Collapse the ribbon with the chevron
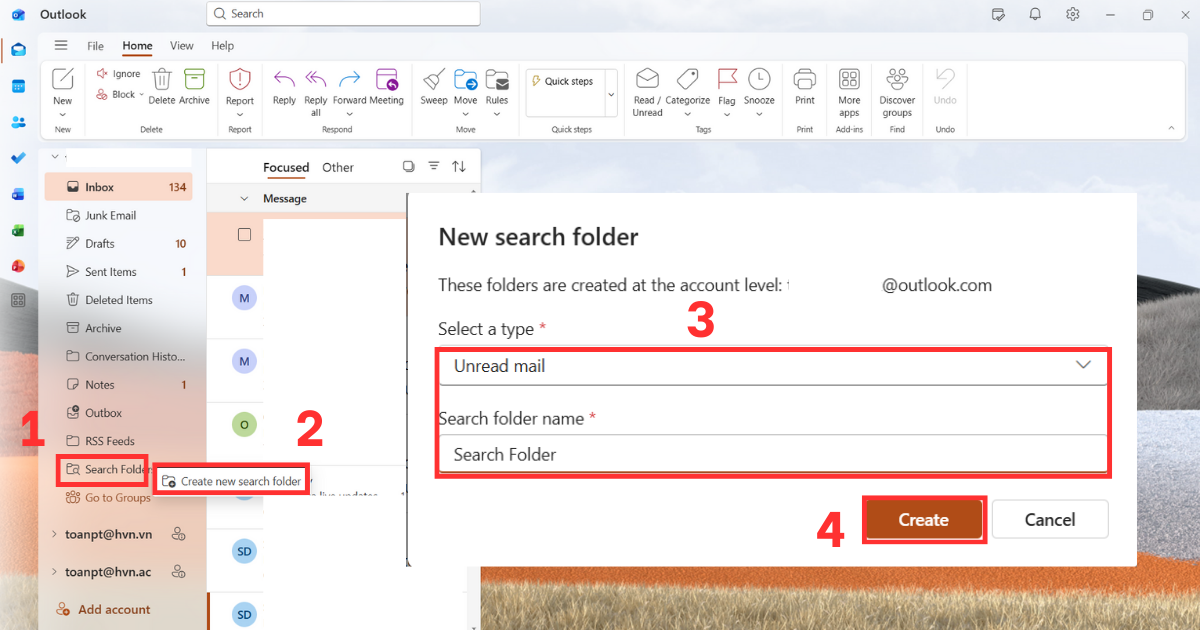Viewport: 1200px width, 630px height. (1170, 128)
